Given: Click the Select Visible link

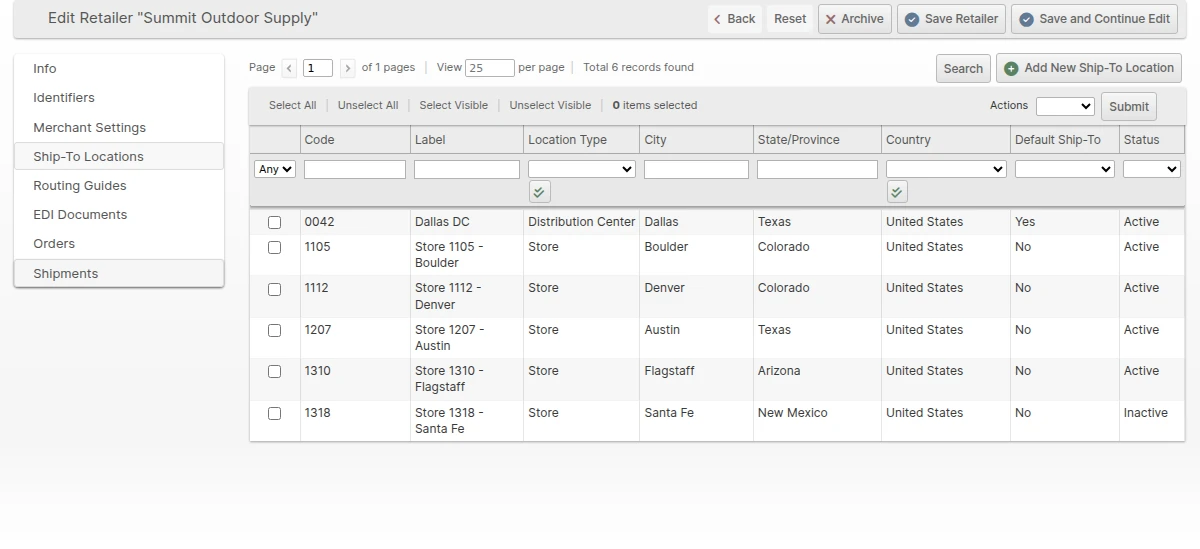Looking at the screenshot, I should tap(454, 105).
